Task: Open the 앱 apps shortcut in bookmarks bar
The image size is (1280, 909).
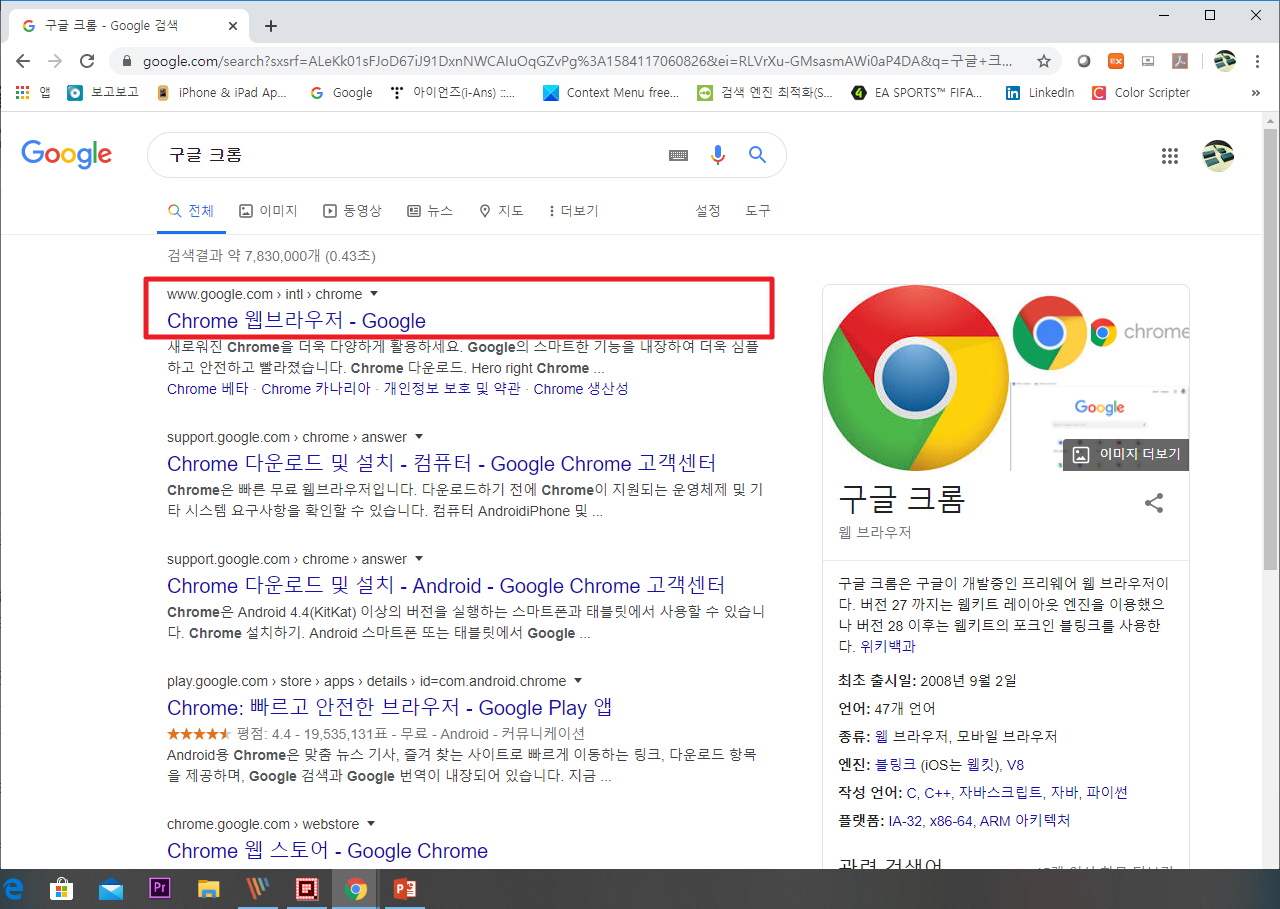Action: tap(34, 92)
